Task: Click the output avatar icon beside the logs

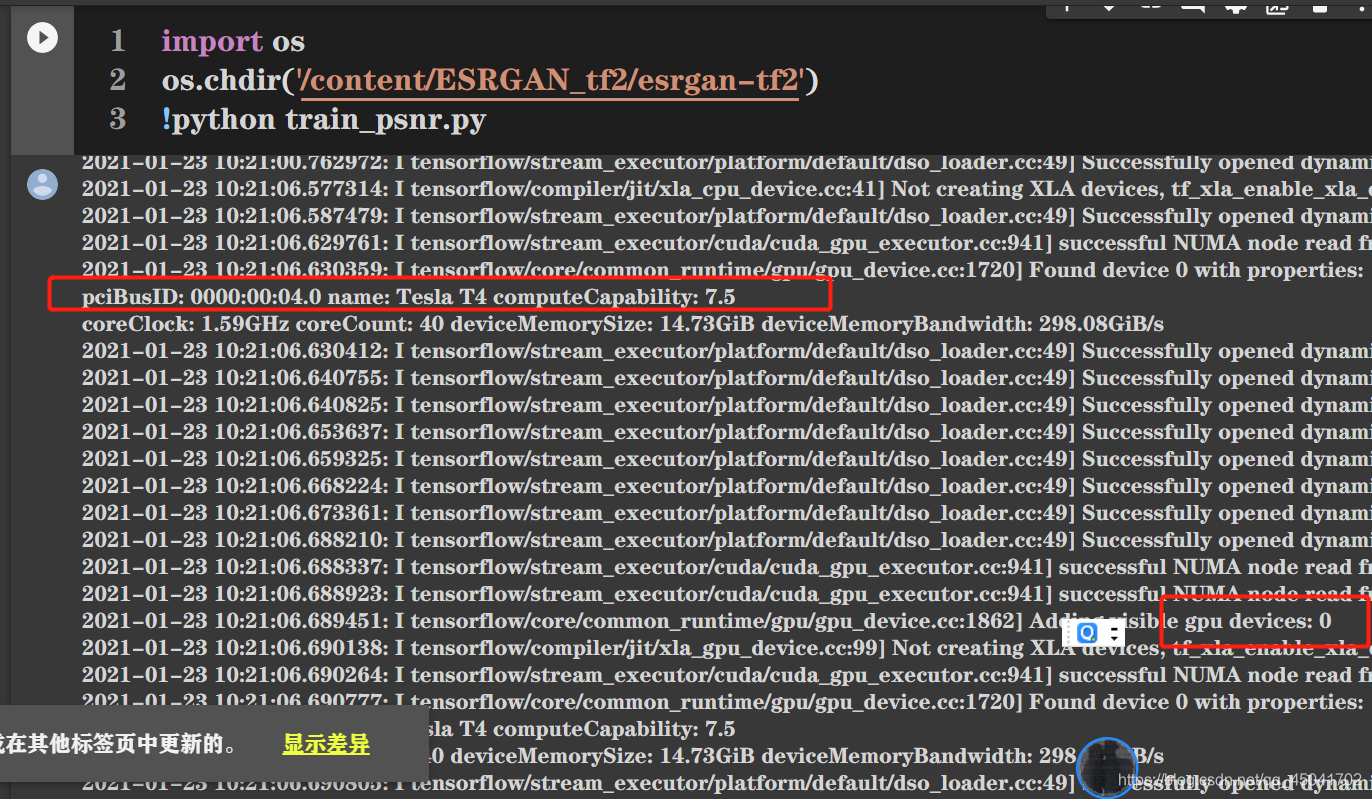Action: pos(42,184)
